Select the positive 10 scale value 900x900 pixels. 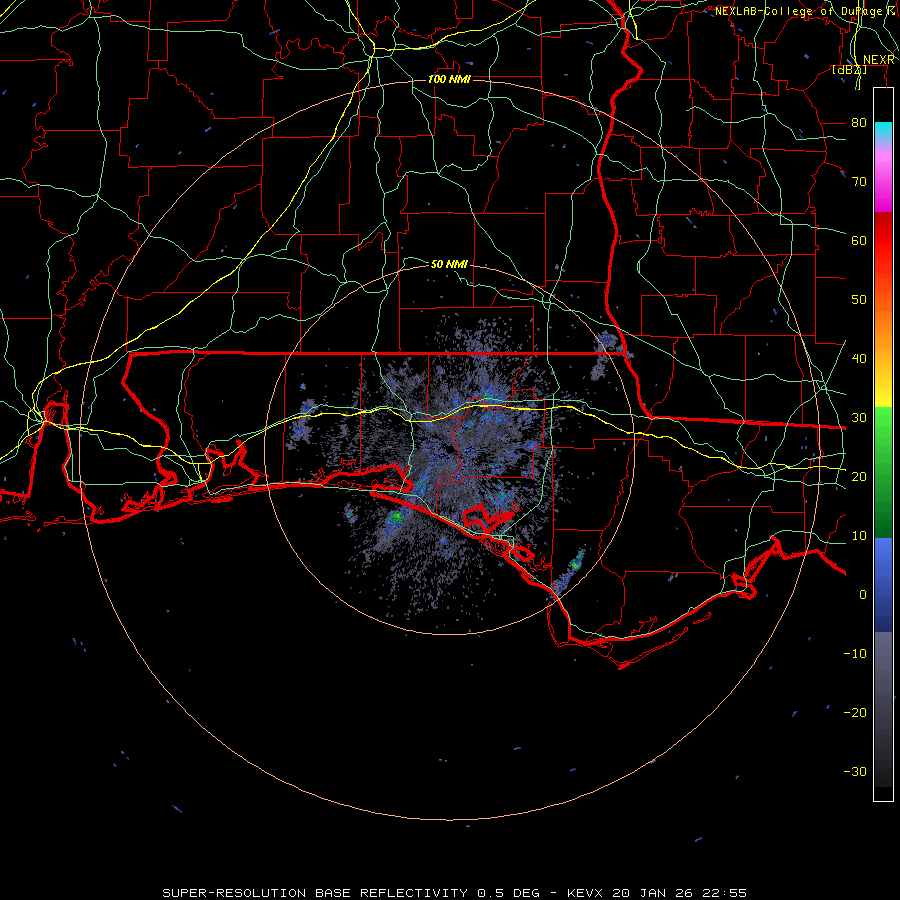pos(859,536)
